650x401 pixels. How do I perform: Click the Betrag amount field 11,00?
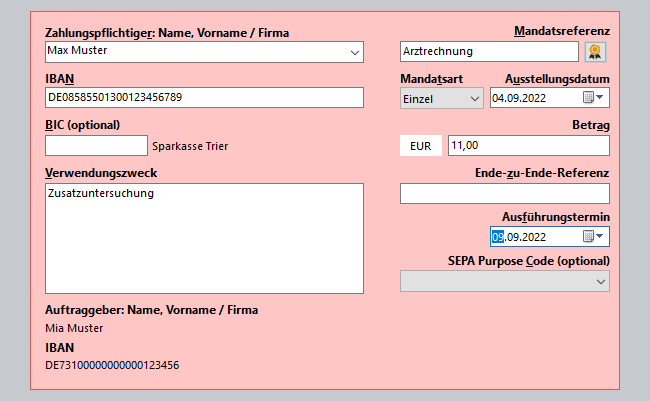529,146
